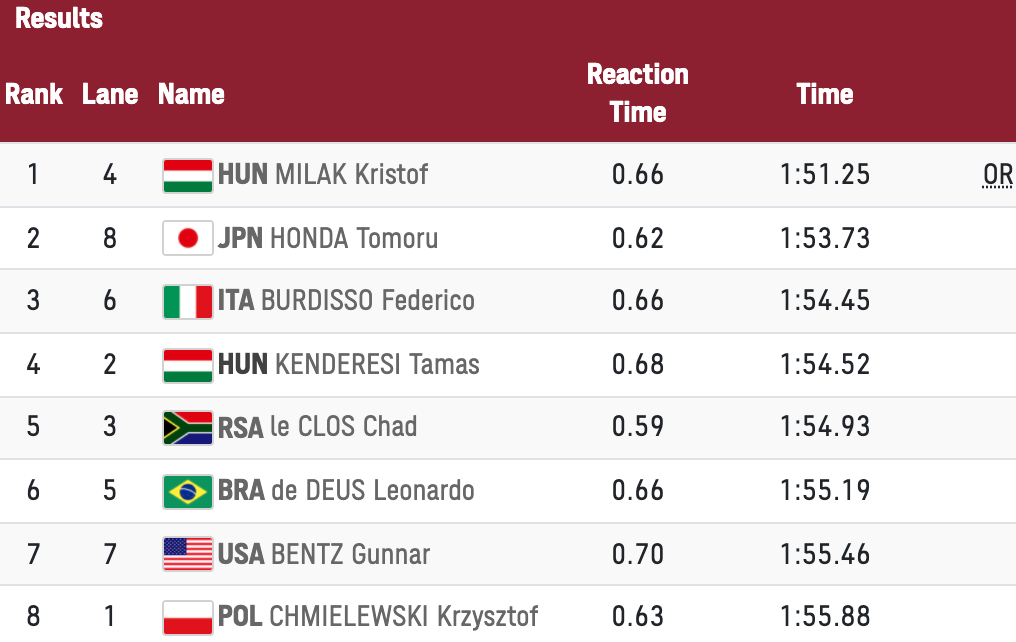Click the Name column header

191,94
